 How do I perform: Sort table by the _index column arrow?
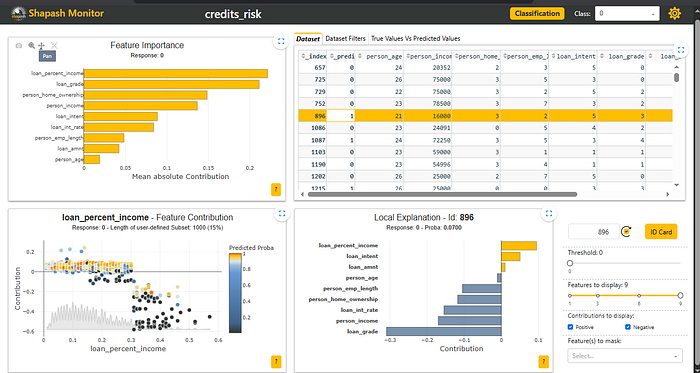point(303,56)
